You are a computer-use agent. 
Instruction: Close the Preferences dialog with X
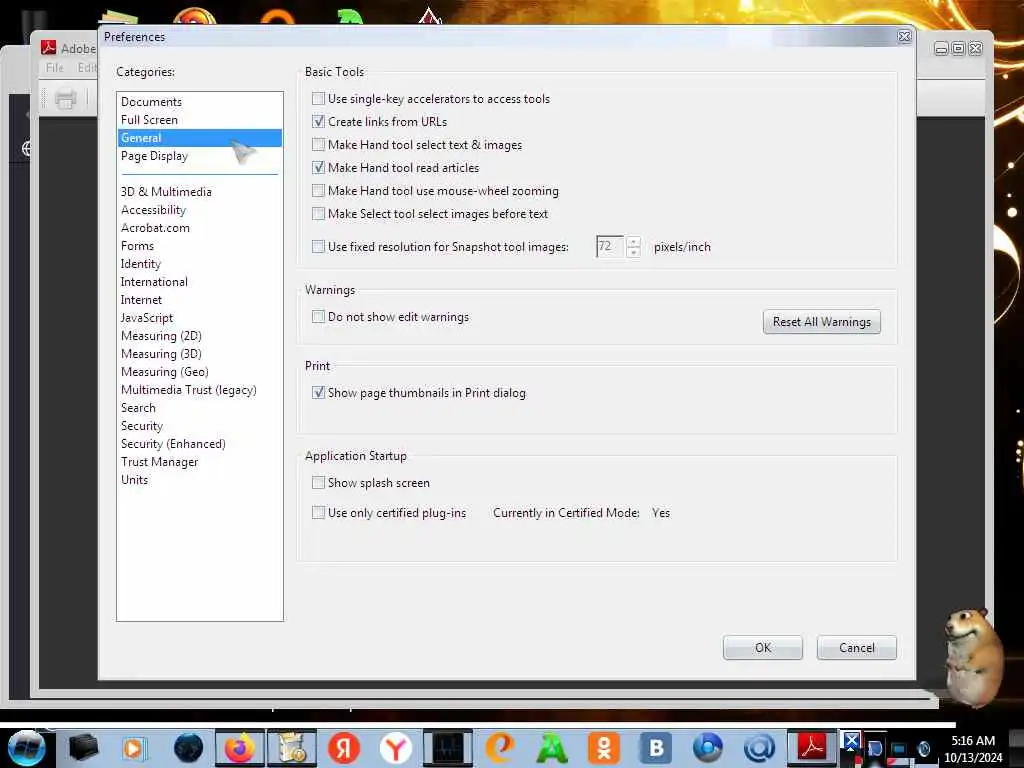pyautogui.click(x=904, y=37)
